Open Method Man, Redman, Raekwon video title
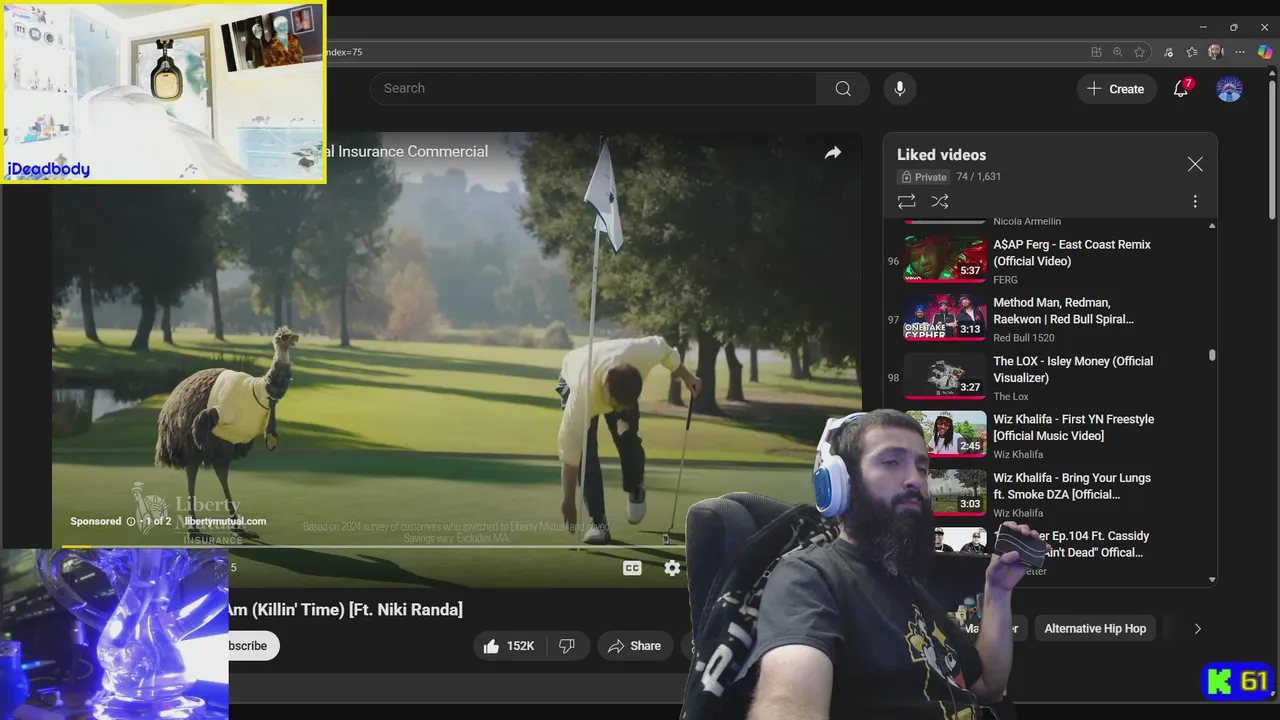Screen dimensions: 1280x720 tap(1064, 311)
